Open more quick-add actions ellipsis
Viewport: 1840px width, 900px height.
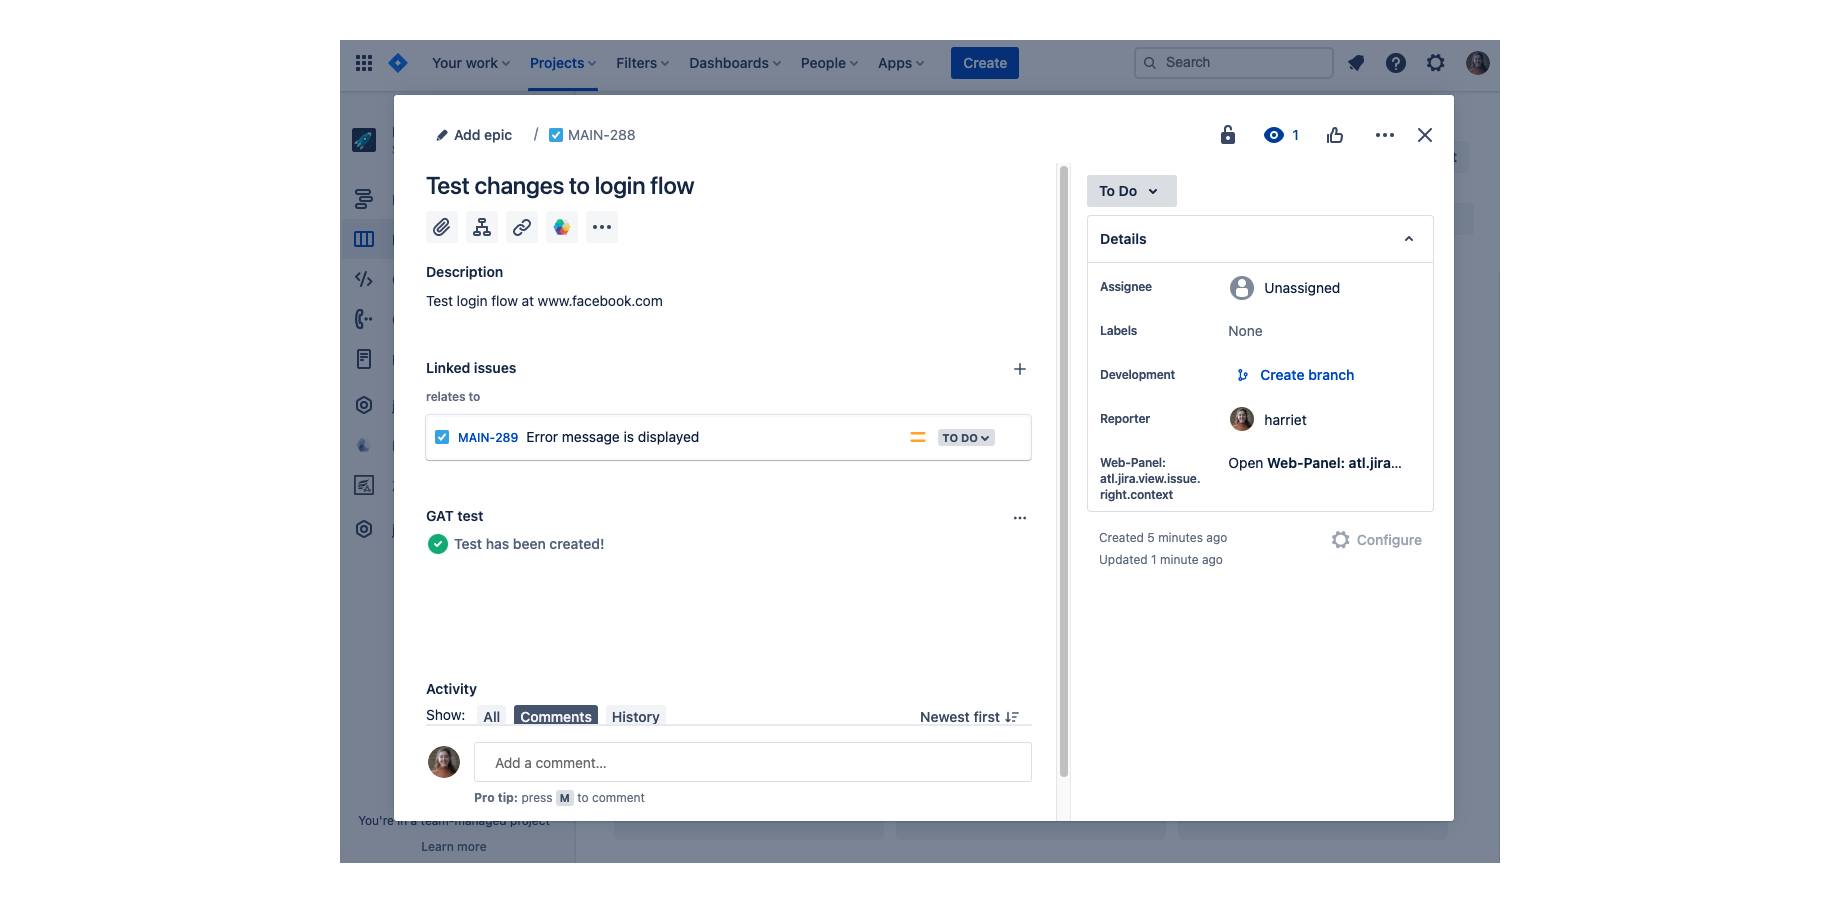(602, 227)
